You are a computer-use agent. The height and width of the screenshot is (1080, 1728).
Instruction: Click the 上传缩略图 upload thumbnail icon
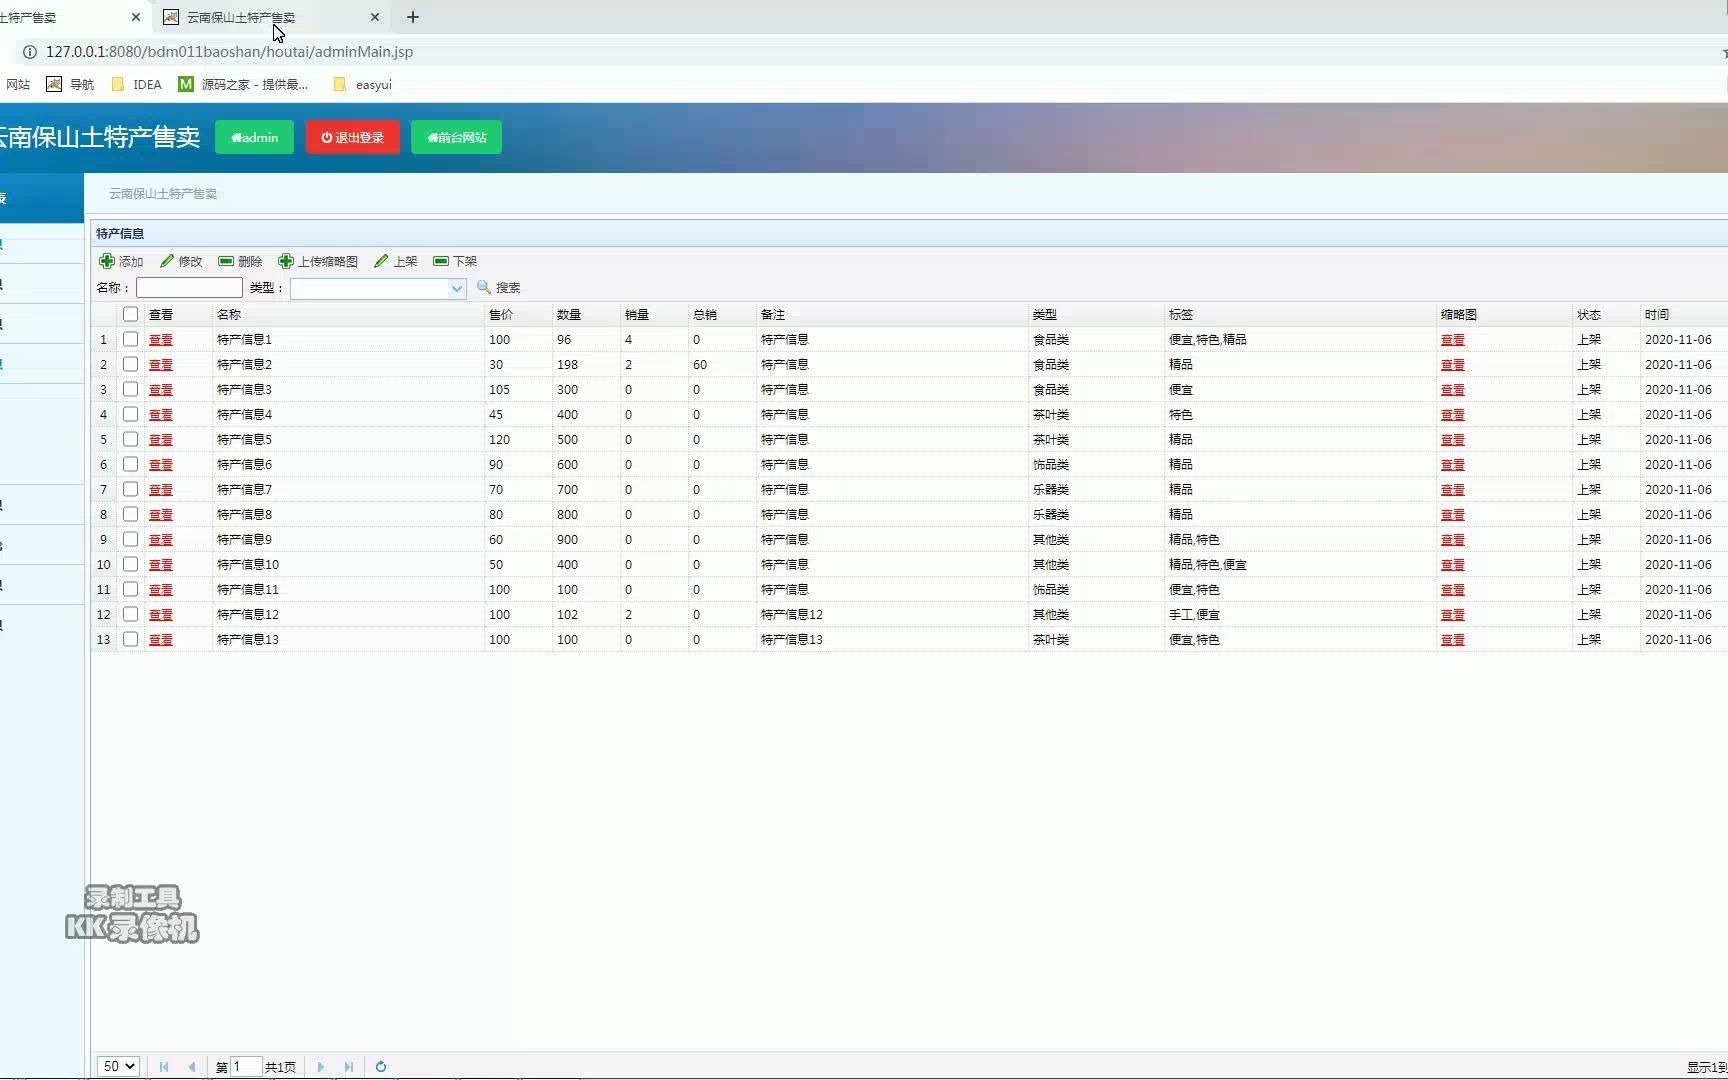click(286, 261)
